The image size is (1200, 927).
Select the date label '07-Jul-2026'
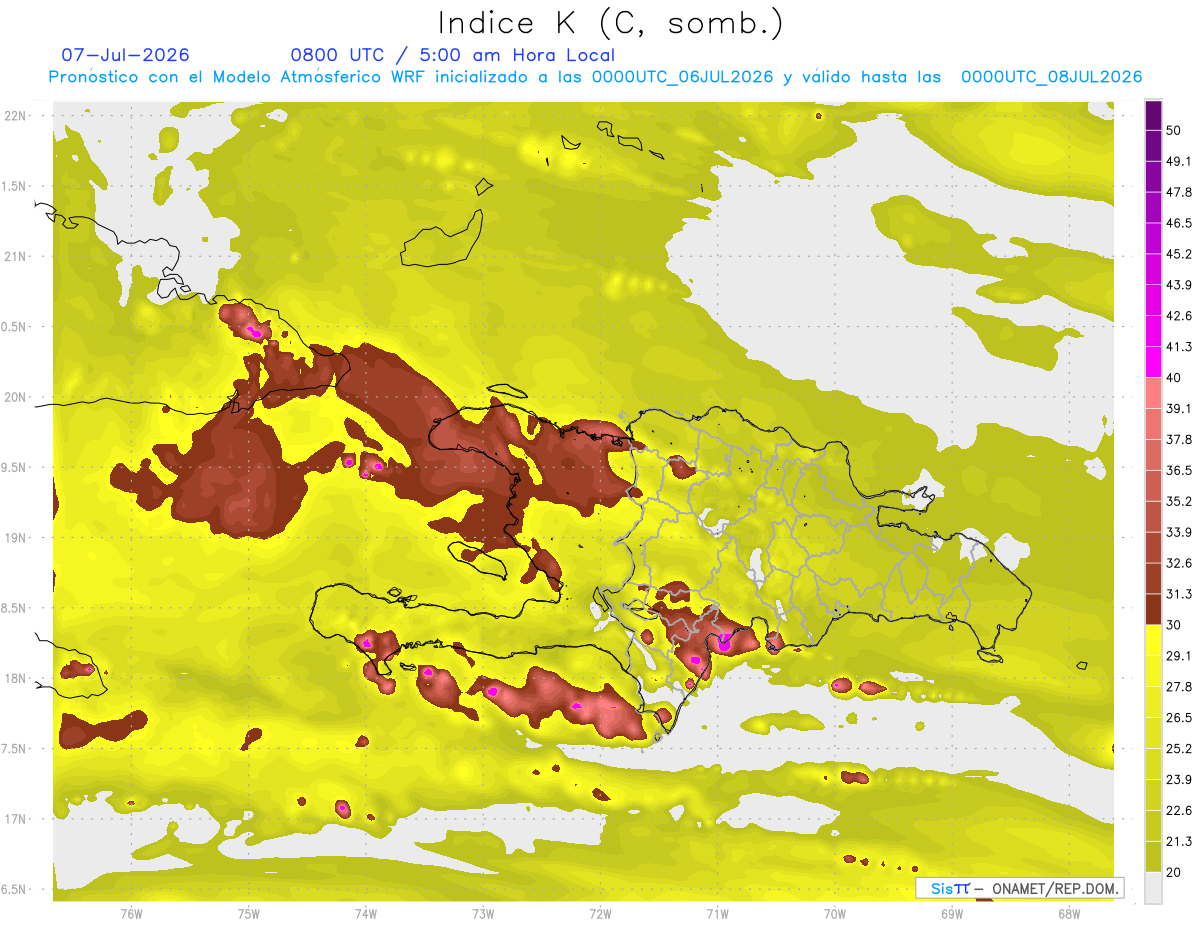click(x=125, y=55)
